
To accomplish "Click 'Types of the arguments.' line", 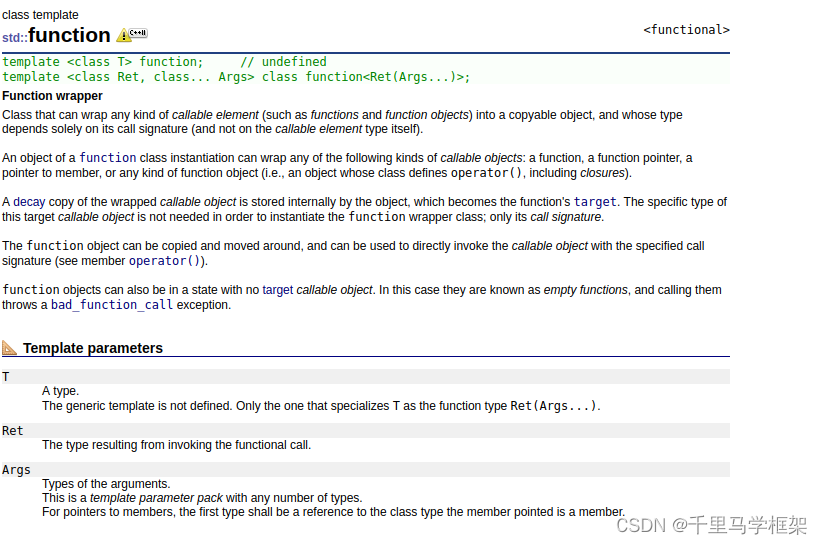I will click(106, 484).
